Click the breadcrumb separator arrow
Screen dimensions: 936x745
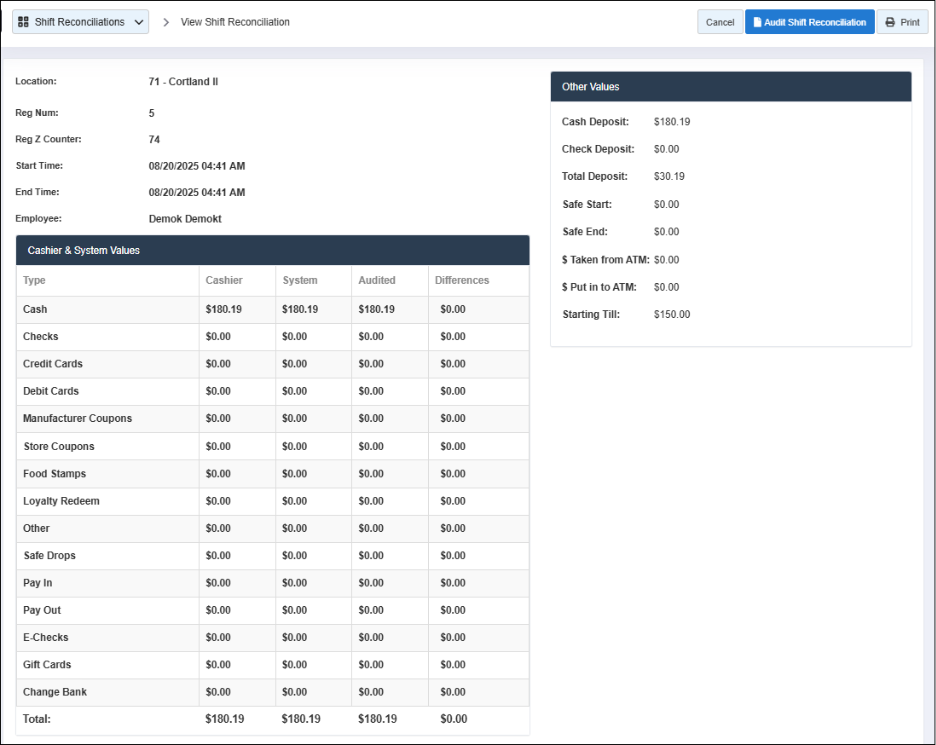[x=166, y=22]
